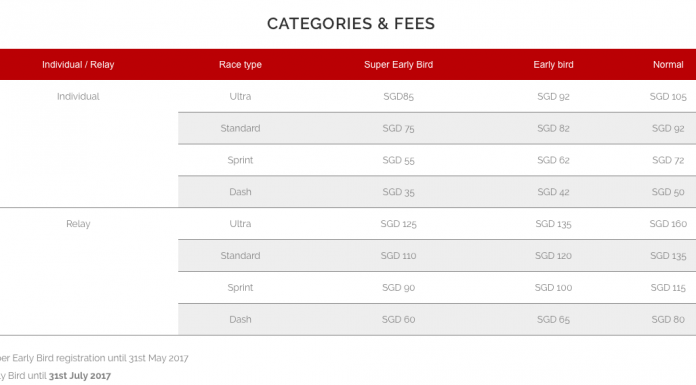696x385 pixels.
Task: Click the SGD 35 Individual Dash price
Action: coord(398,192)
